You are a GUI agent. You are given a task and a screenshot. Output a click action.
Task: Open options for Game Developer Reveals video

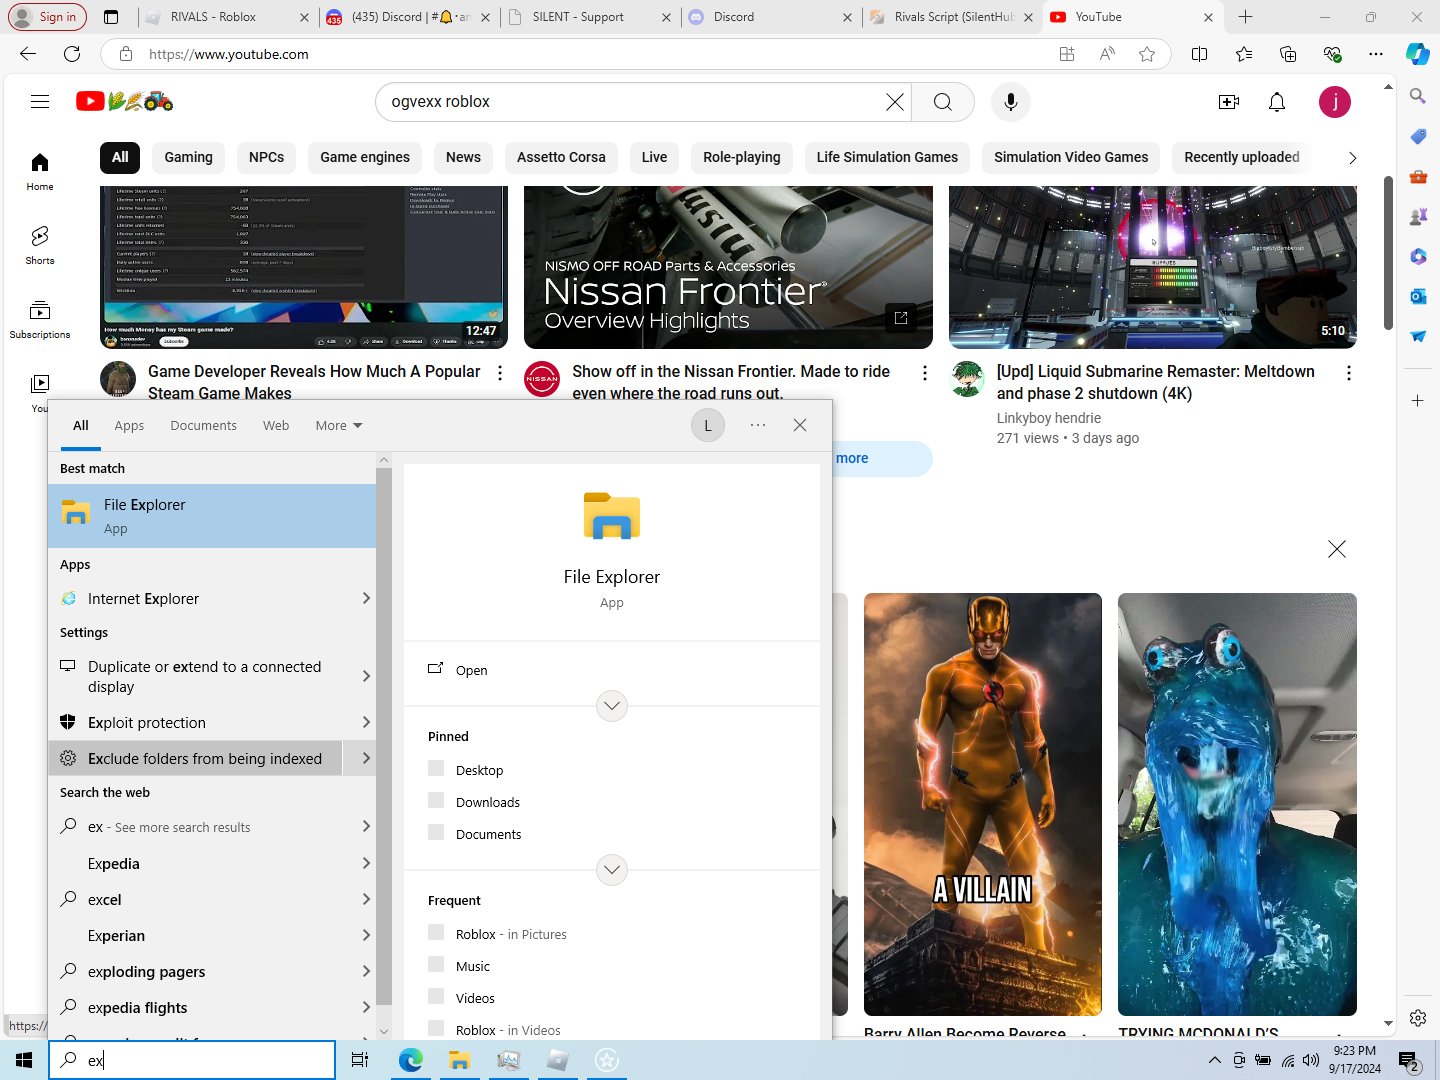[x=500, y=373]
